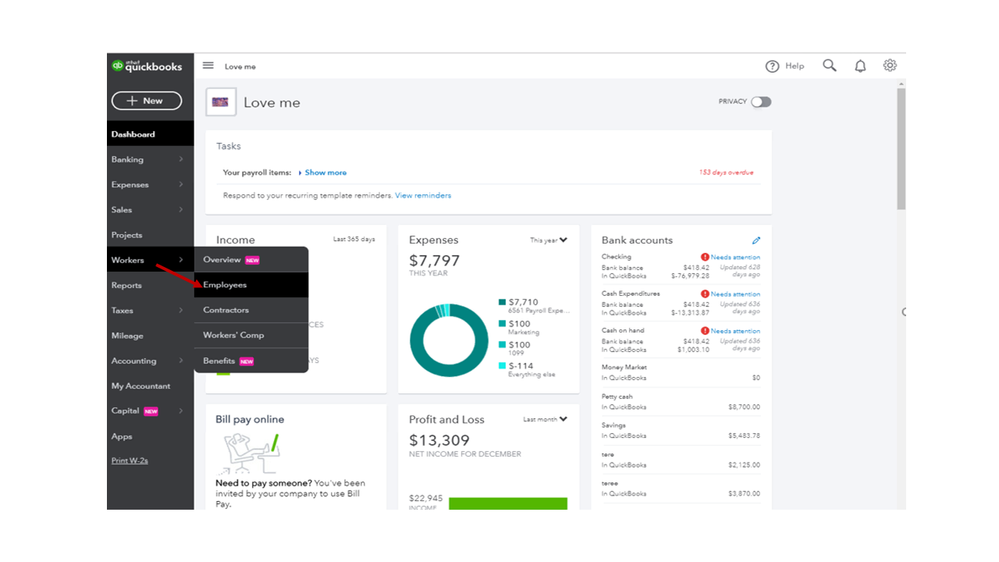Toggle the Privacy switch

[761, 102]
